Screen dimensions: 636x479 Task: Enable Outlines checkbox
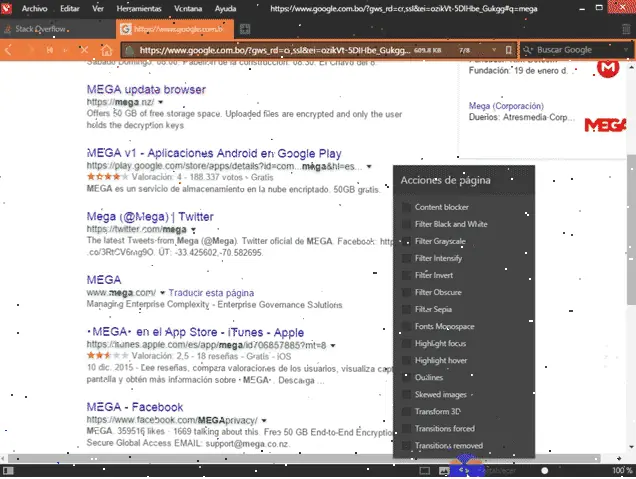pos(406,378)
